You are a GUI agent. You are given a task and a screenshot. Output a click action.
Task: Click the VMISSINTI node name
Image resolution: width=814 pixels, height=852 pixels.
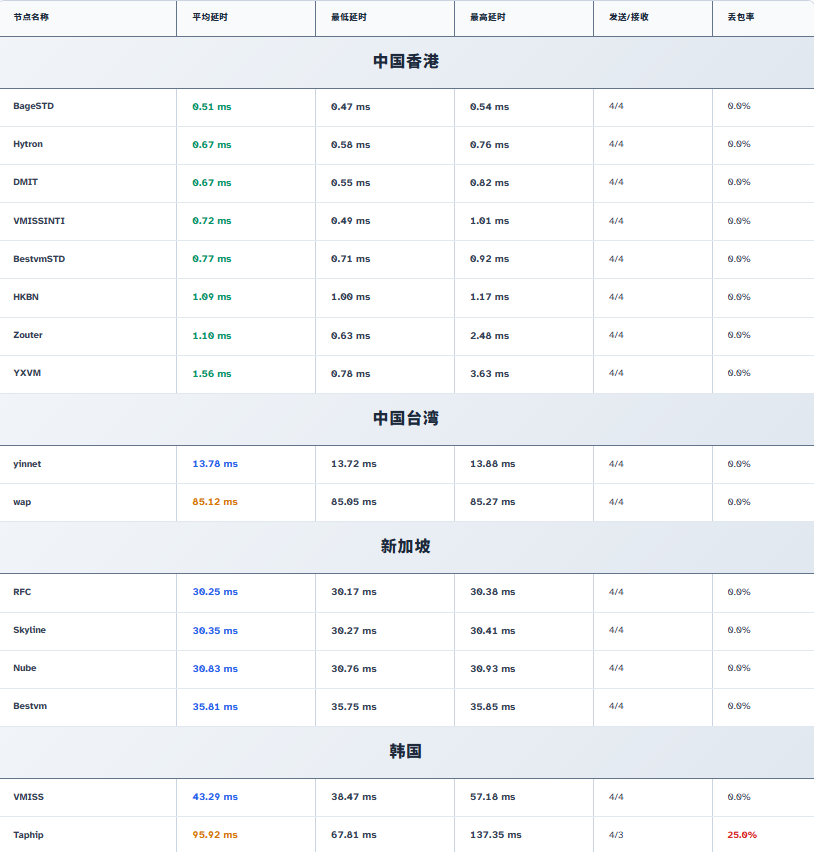coord(39,221)
